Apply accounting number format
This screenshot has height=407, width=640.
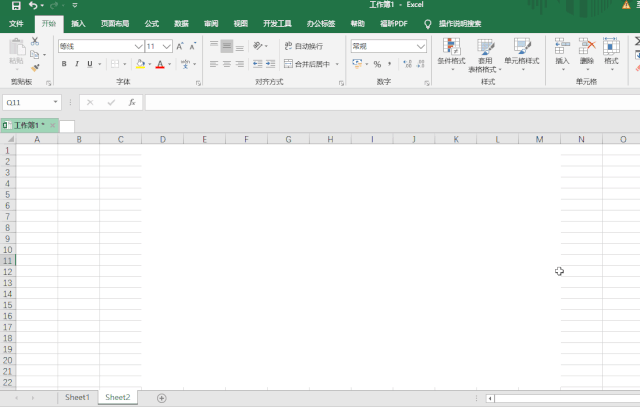357,64
